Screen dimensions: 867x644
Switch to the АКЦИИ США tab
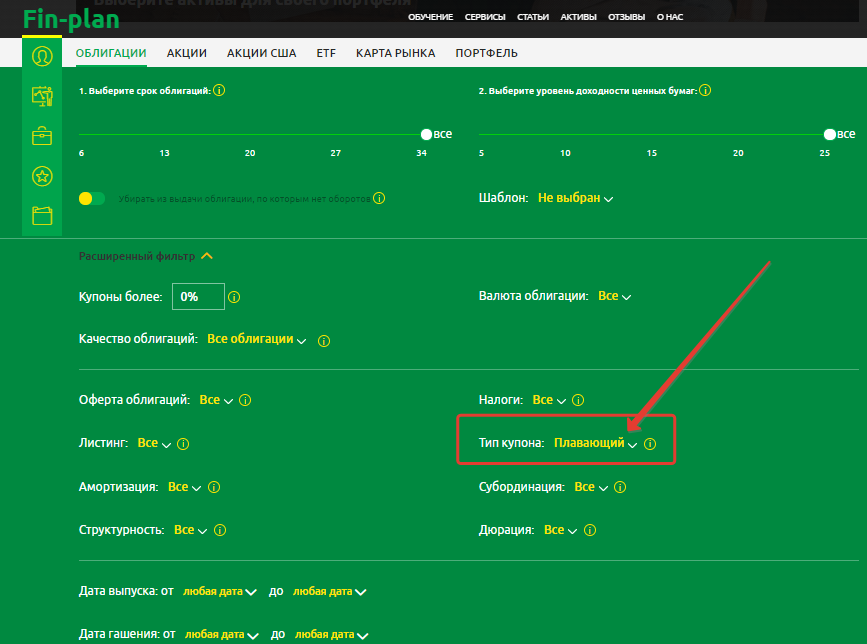click(261, 54)
